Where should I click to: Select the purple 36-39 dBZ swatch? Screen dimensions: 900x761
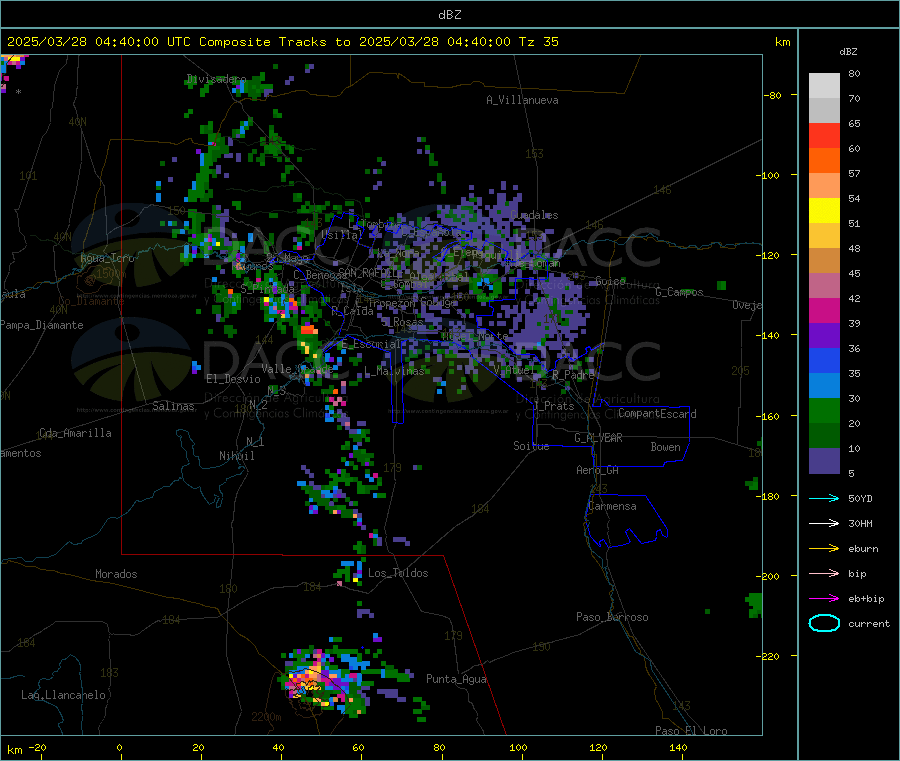824,336
